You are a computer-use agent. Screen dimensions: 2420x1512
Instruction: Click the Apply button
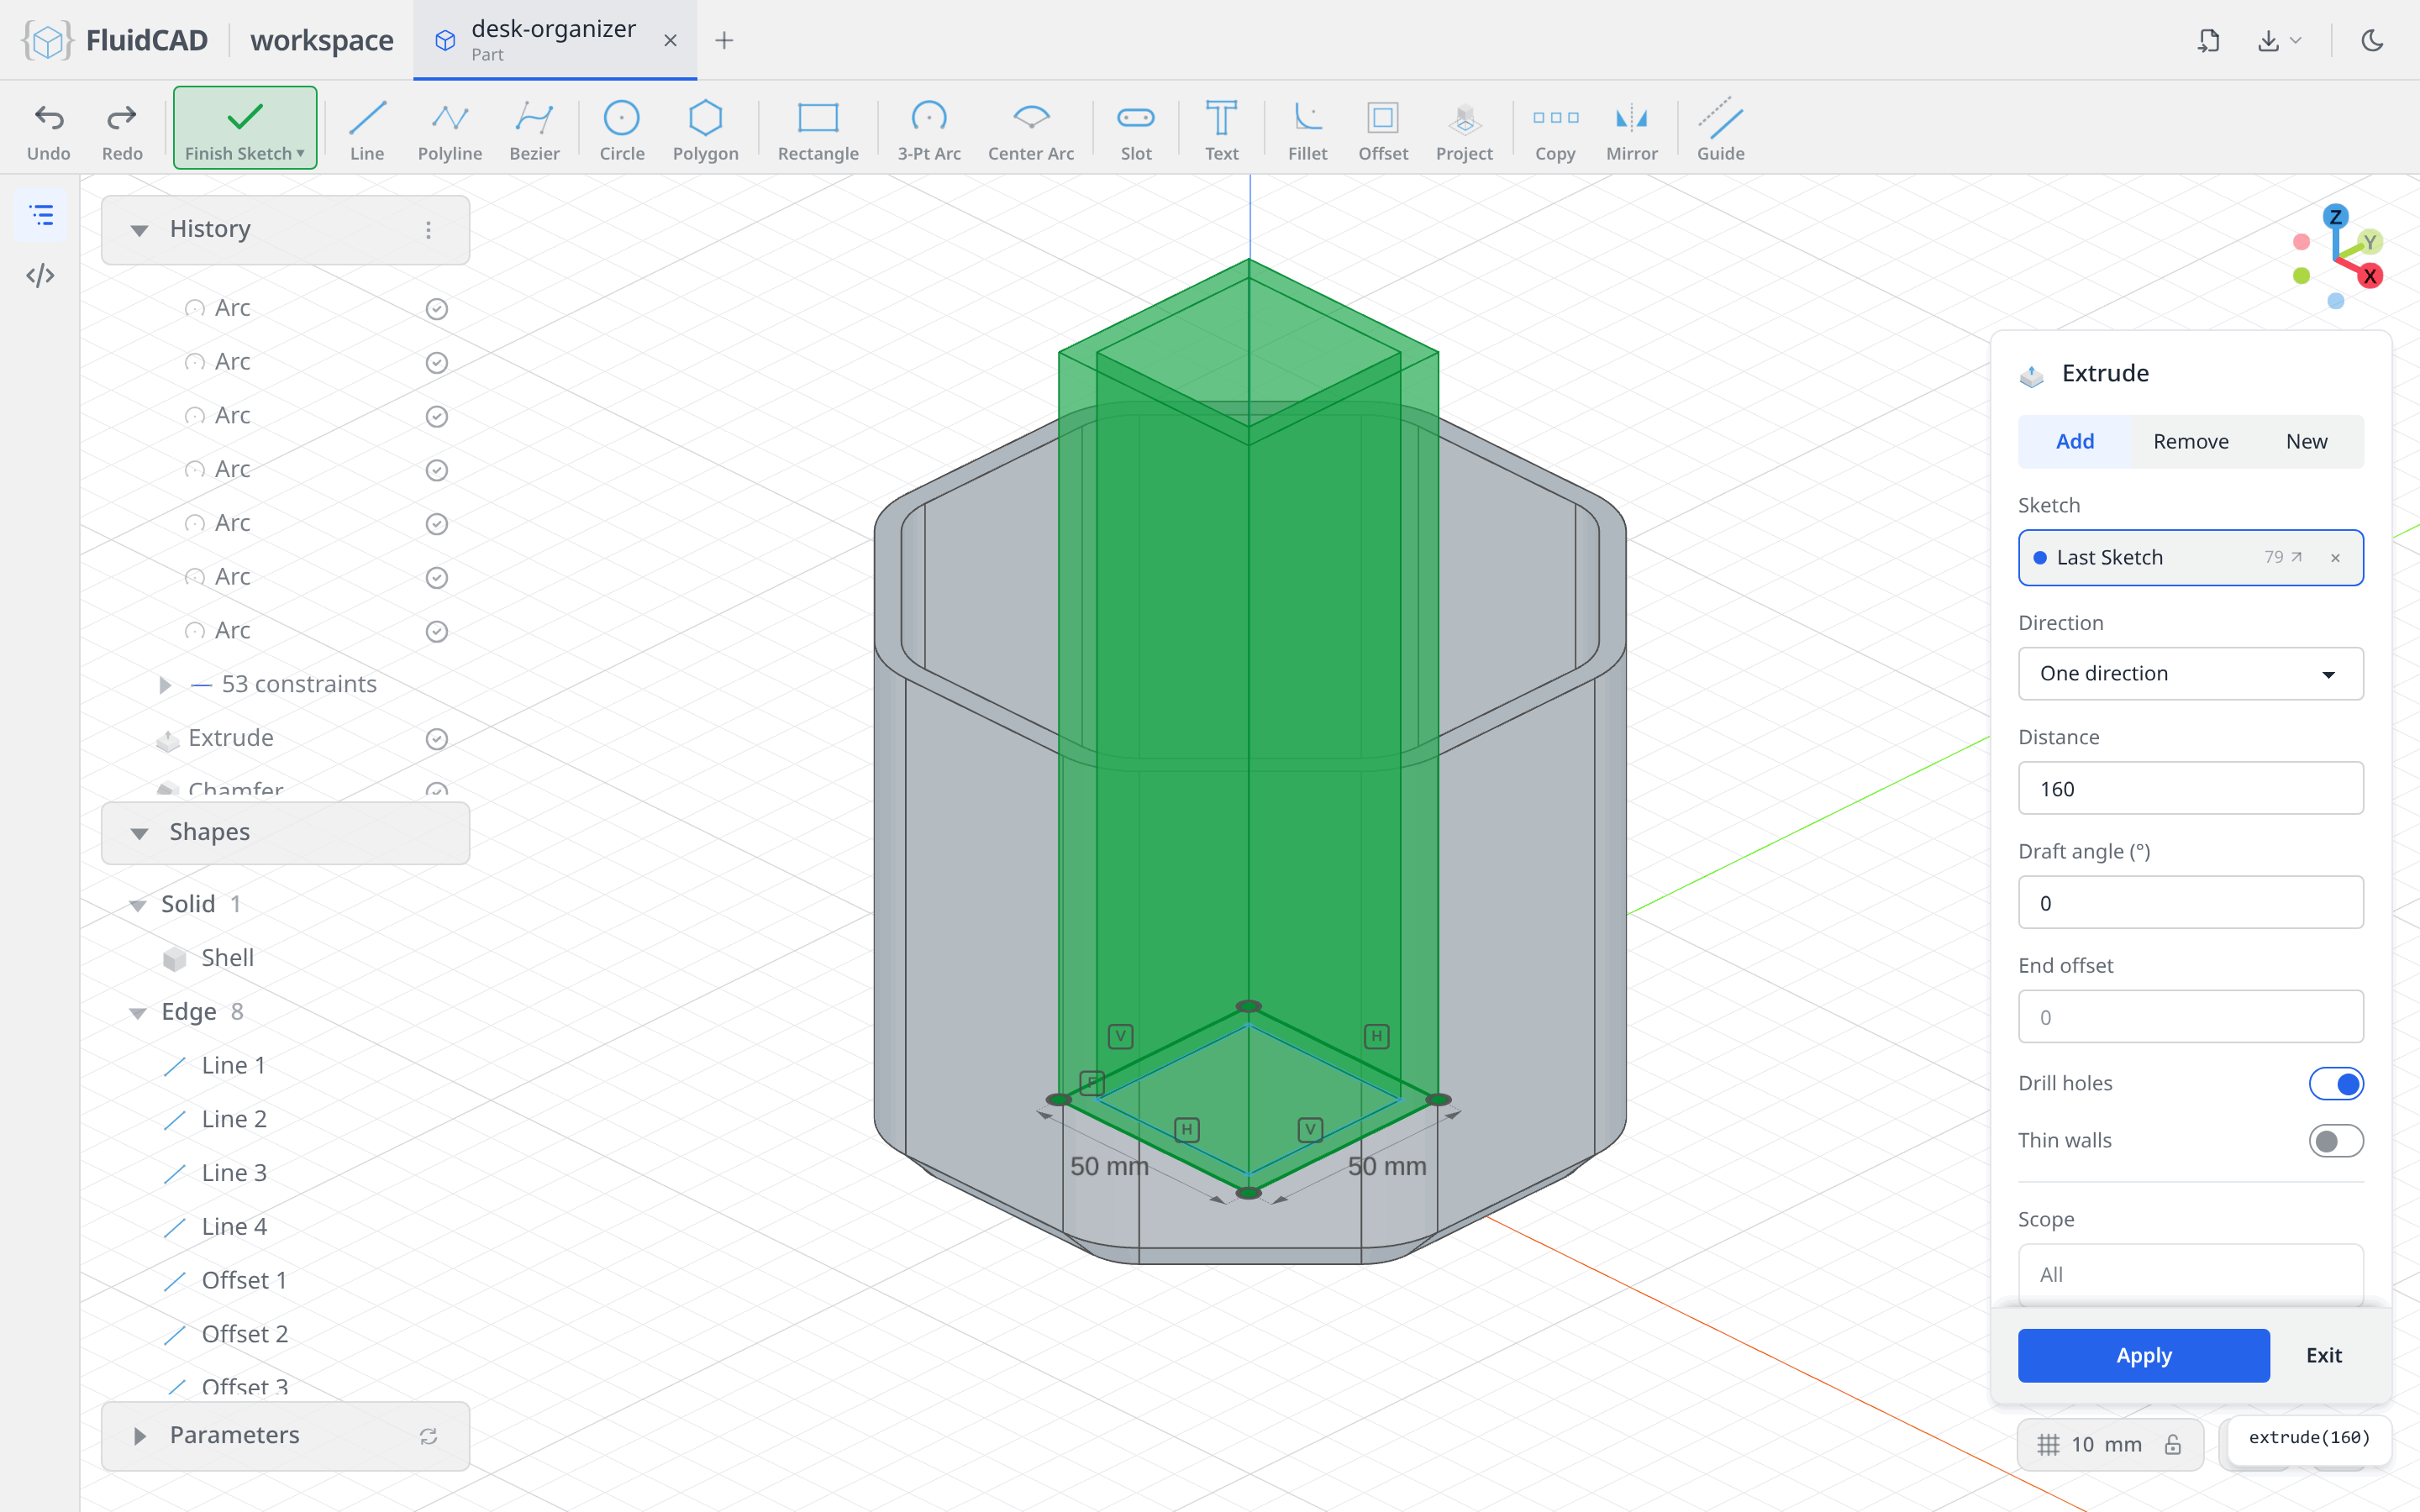click(2143, 1355)
